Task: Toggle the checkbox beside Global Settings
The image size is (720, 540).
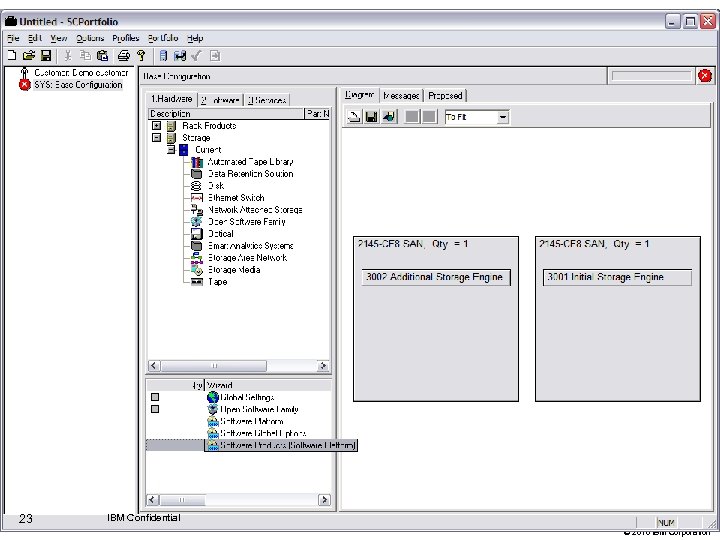Action: point(155,397)
